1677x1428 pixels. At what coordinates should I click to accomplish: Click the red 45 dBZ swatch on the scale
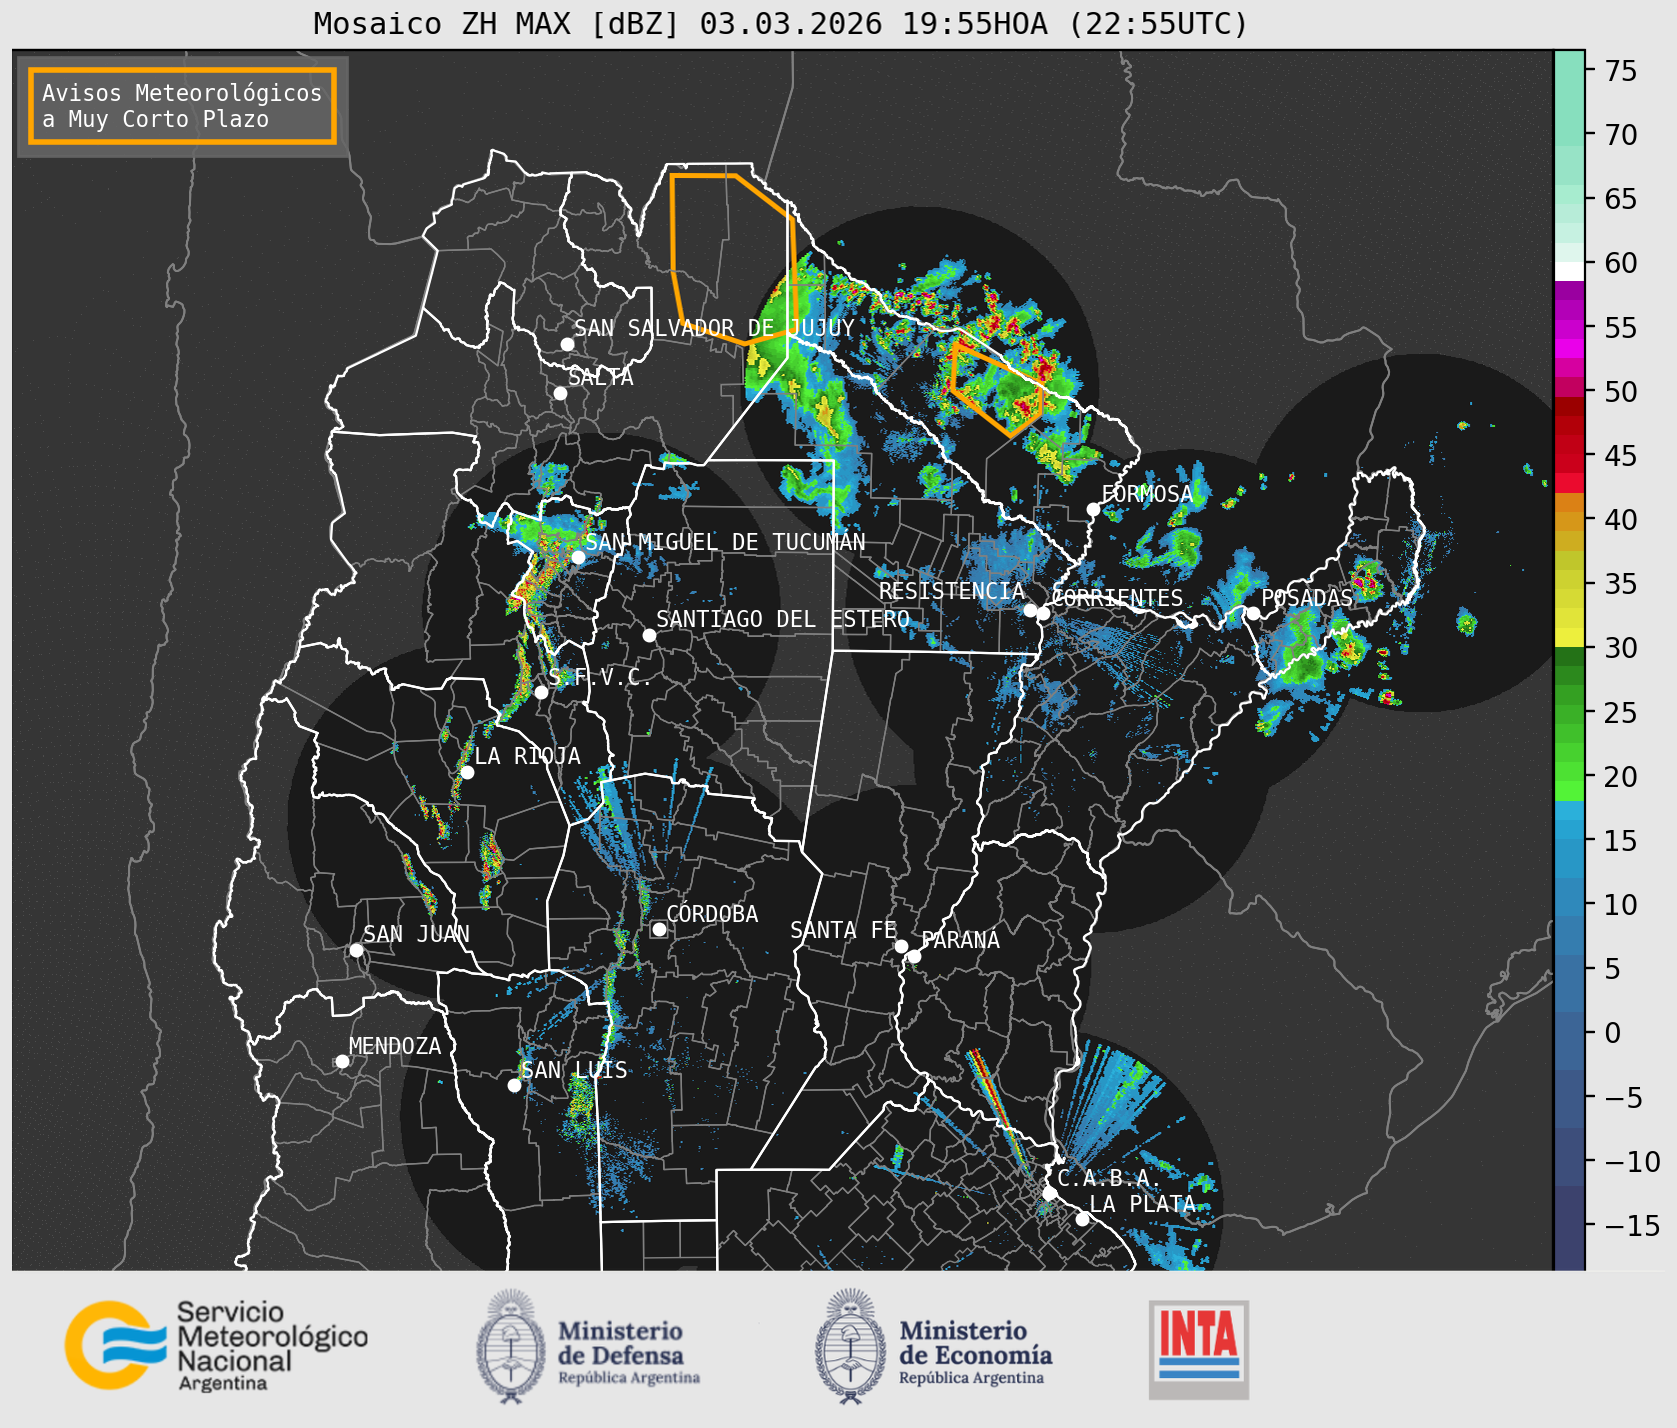click(1569, 464)
